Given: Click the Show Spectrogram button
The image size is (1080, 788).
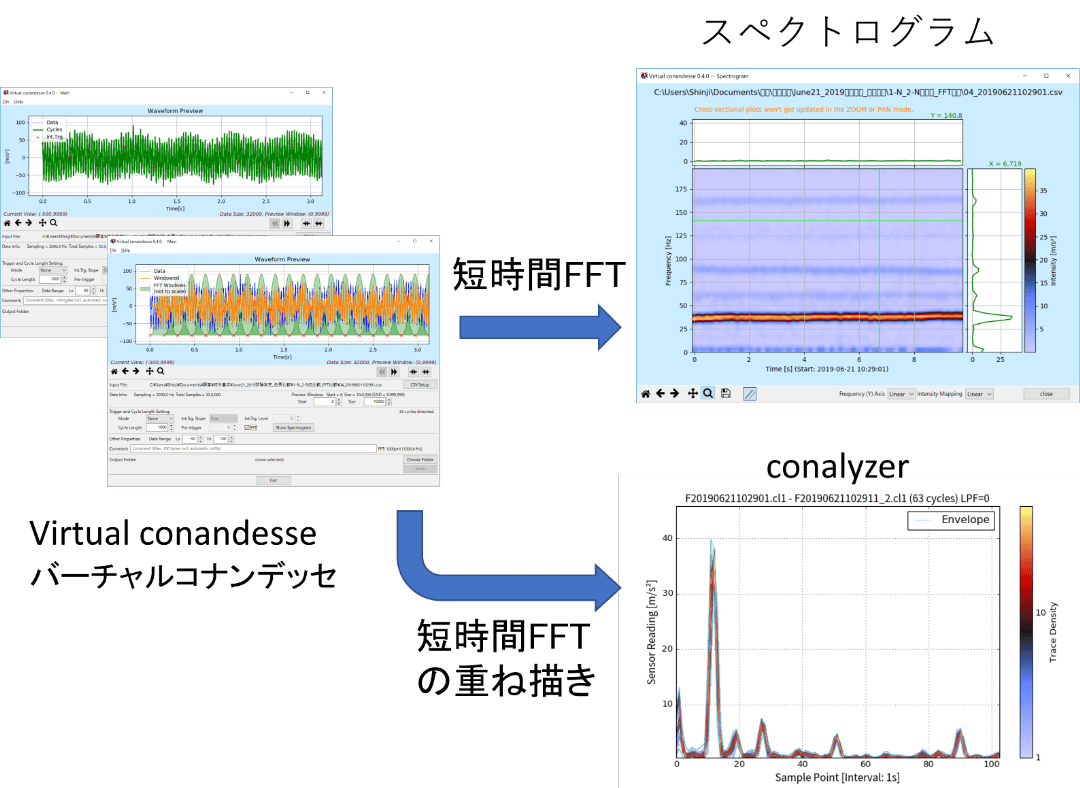Looking at the screenshot, I should pyautogui.click(x=294, y=428).
